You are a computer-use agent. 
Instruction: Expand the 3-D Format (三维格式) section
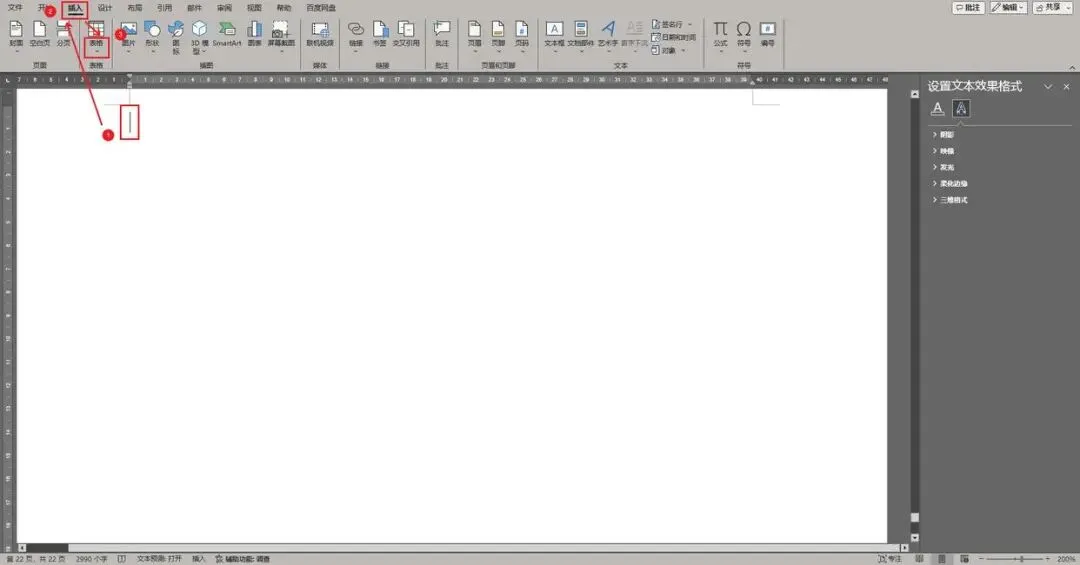pyautogui.click(x=950, y=200)
